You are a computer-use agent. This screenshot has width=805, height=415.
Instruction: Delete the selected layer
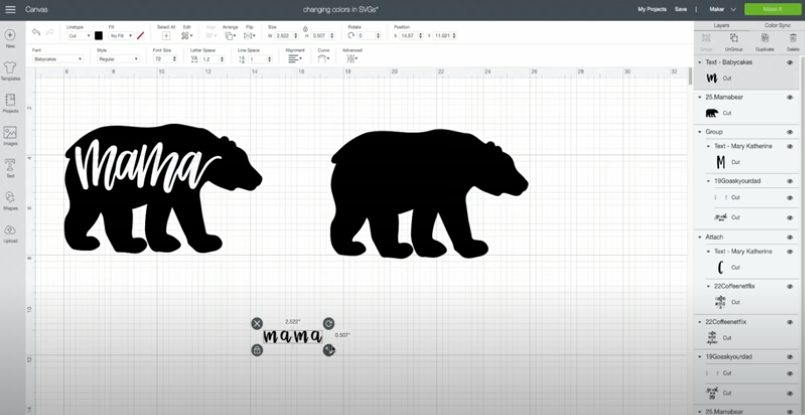coord(793,41)
